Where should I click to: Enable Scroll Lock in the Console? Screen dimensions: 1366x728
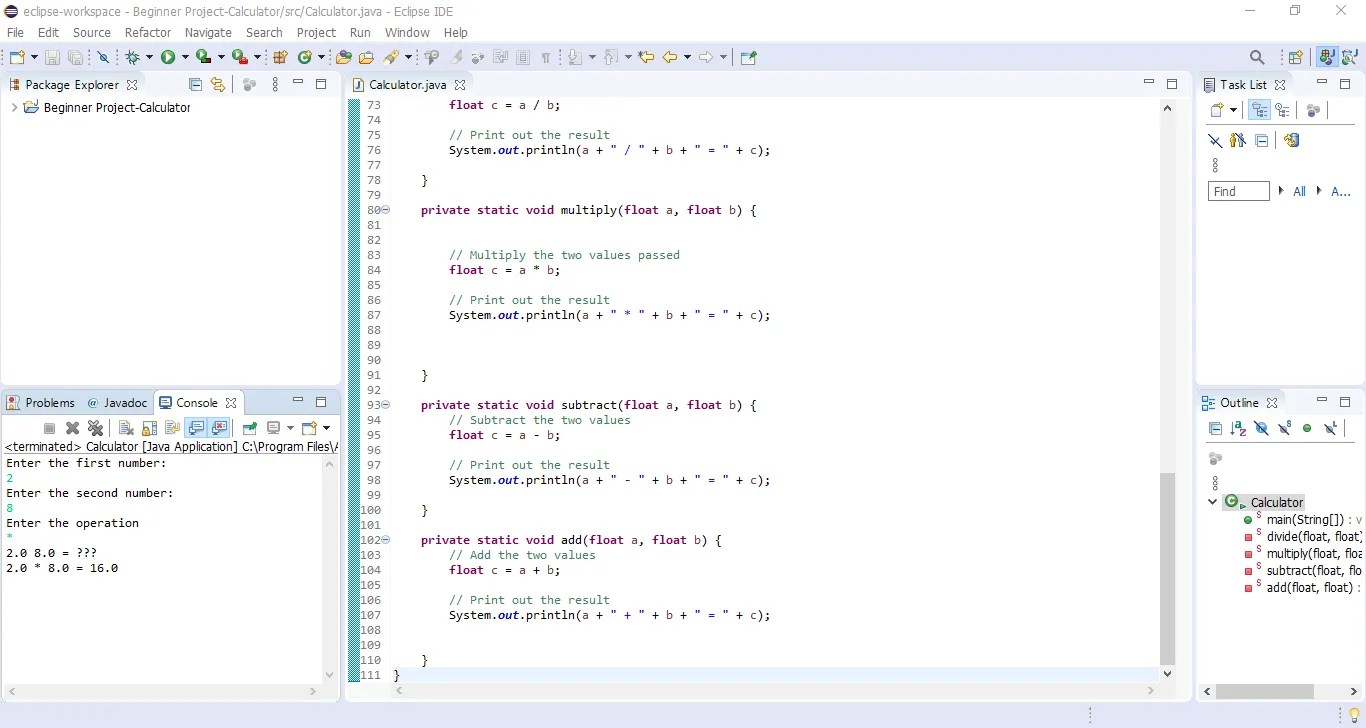pyautogui.click(x=148, y=427)
